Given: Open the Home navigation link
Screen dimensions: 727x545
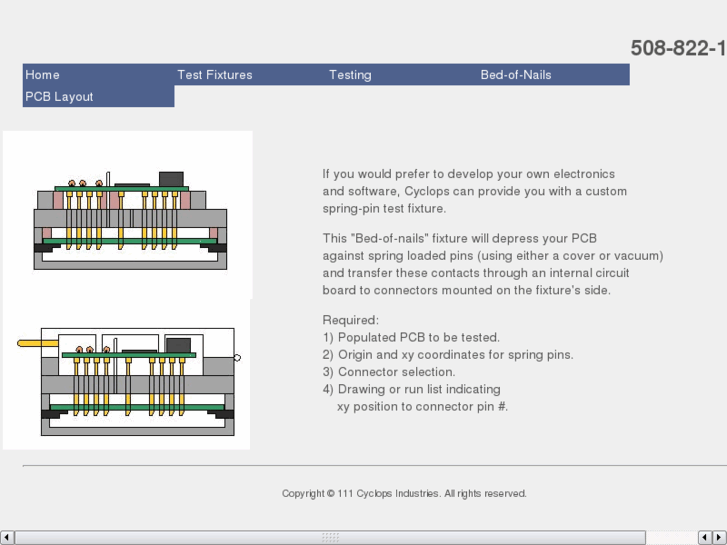Looking at the screenshot, I should 98,75.
